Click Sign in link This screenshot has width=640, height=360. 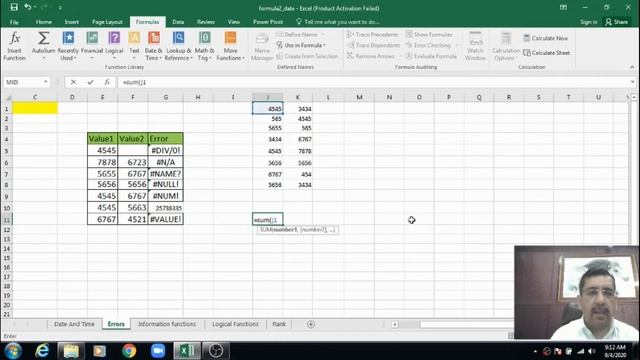point(588,22)
